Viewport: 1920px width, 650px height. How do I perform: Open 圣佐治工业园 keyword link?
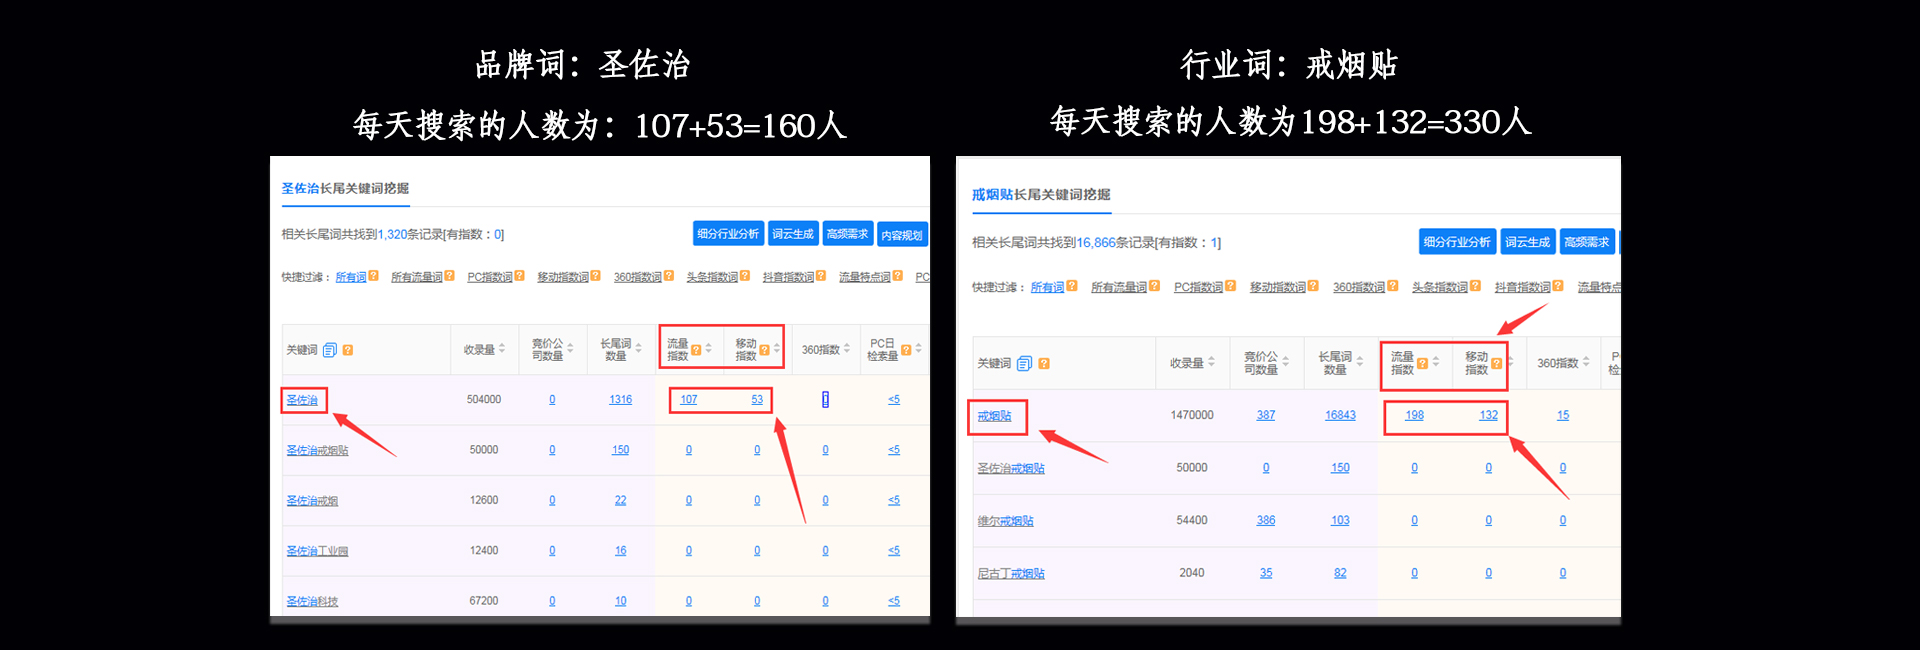pyautogui.click(x=317, y=551)
